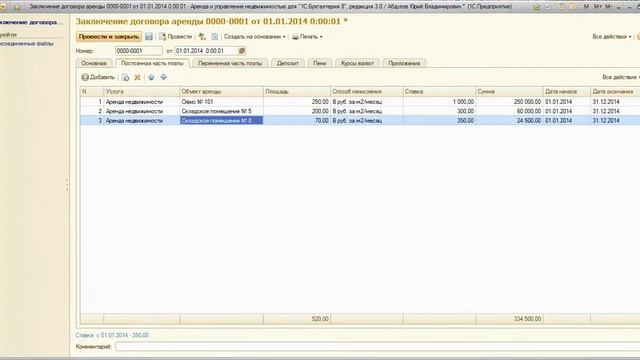Select the Складское помещение № 5 cell

[221, 111]
